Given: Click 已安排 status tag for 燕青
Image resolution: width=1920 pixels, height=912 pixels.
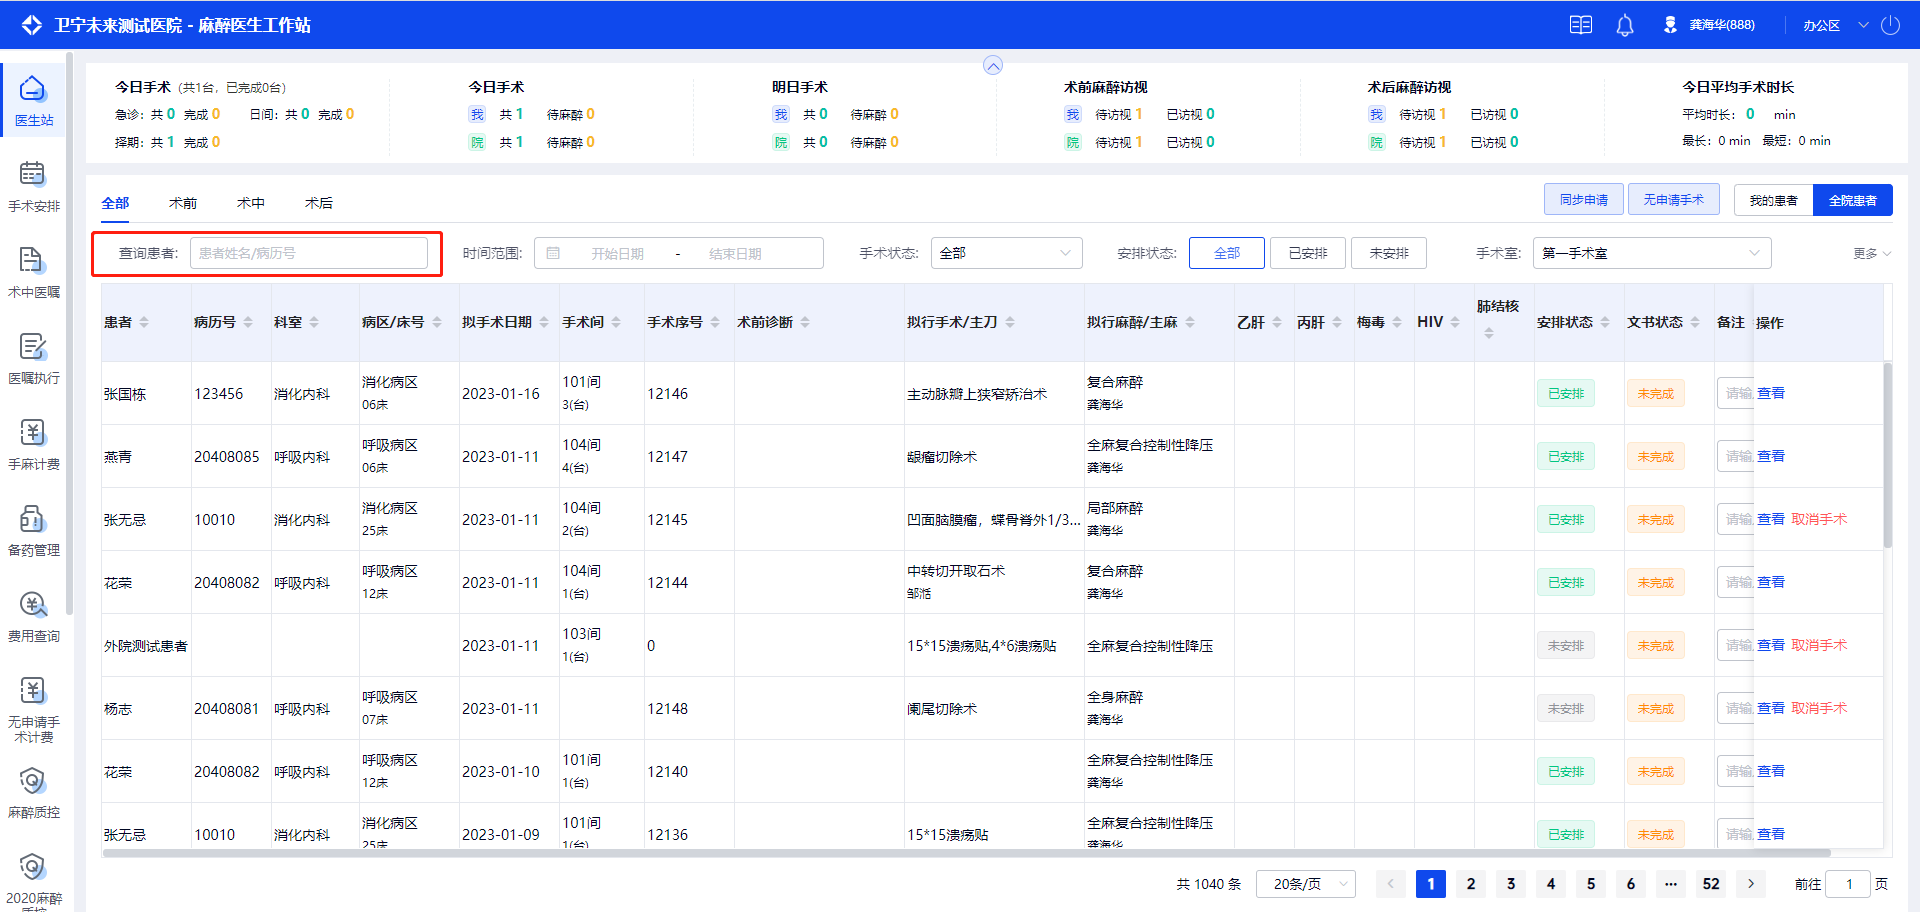Looking at the screenshot, I should 1566,456.
